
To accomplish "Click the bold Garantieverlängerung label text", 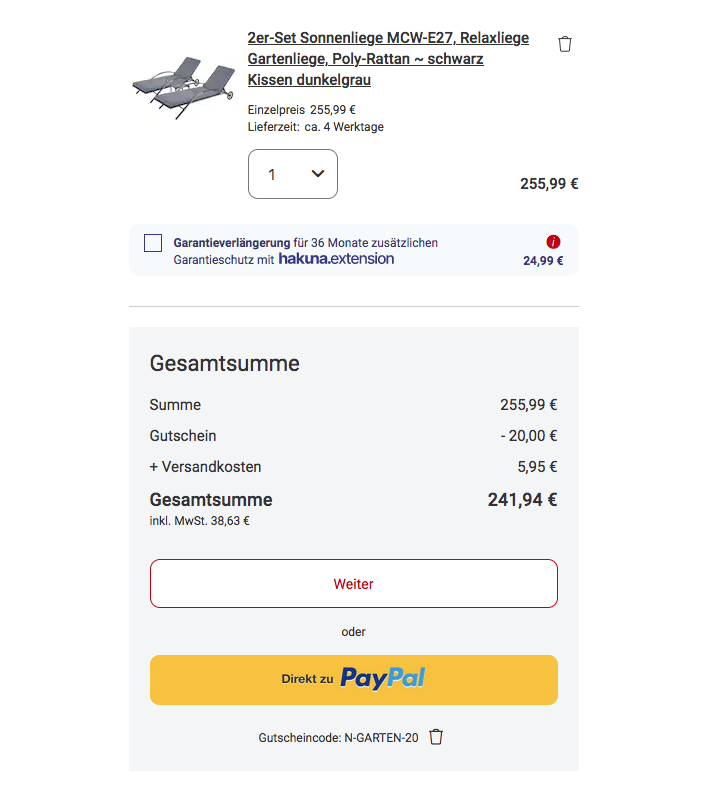I will (x=232, y=243).
